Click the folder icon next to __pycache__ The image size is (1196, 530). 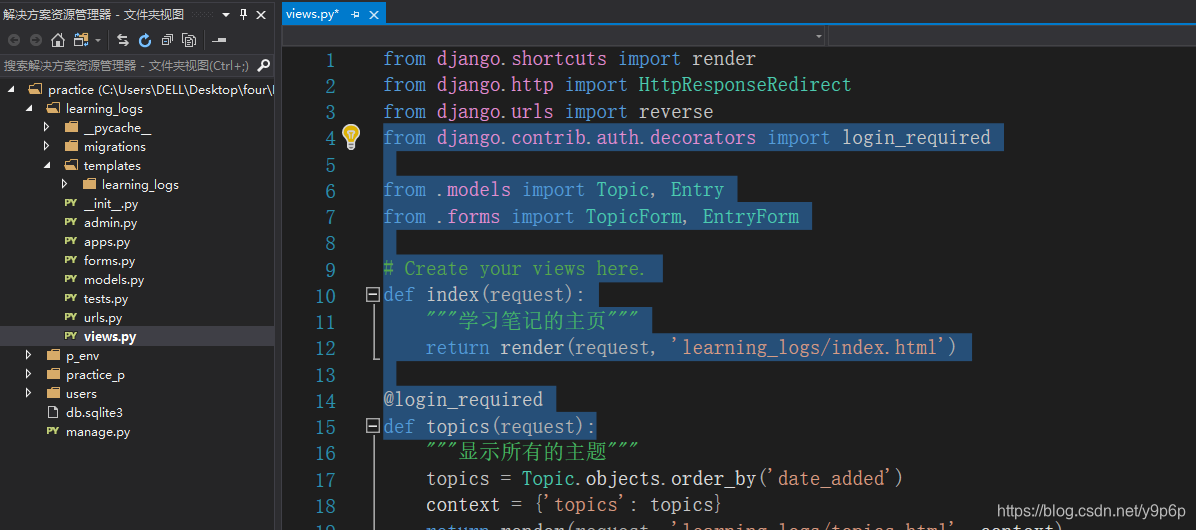tap(71, 127)
